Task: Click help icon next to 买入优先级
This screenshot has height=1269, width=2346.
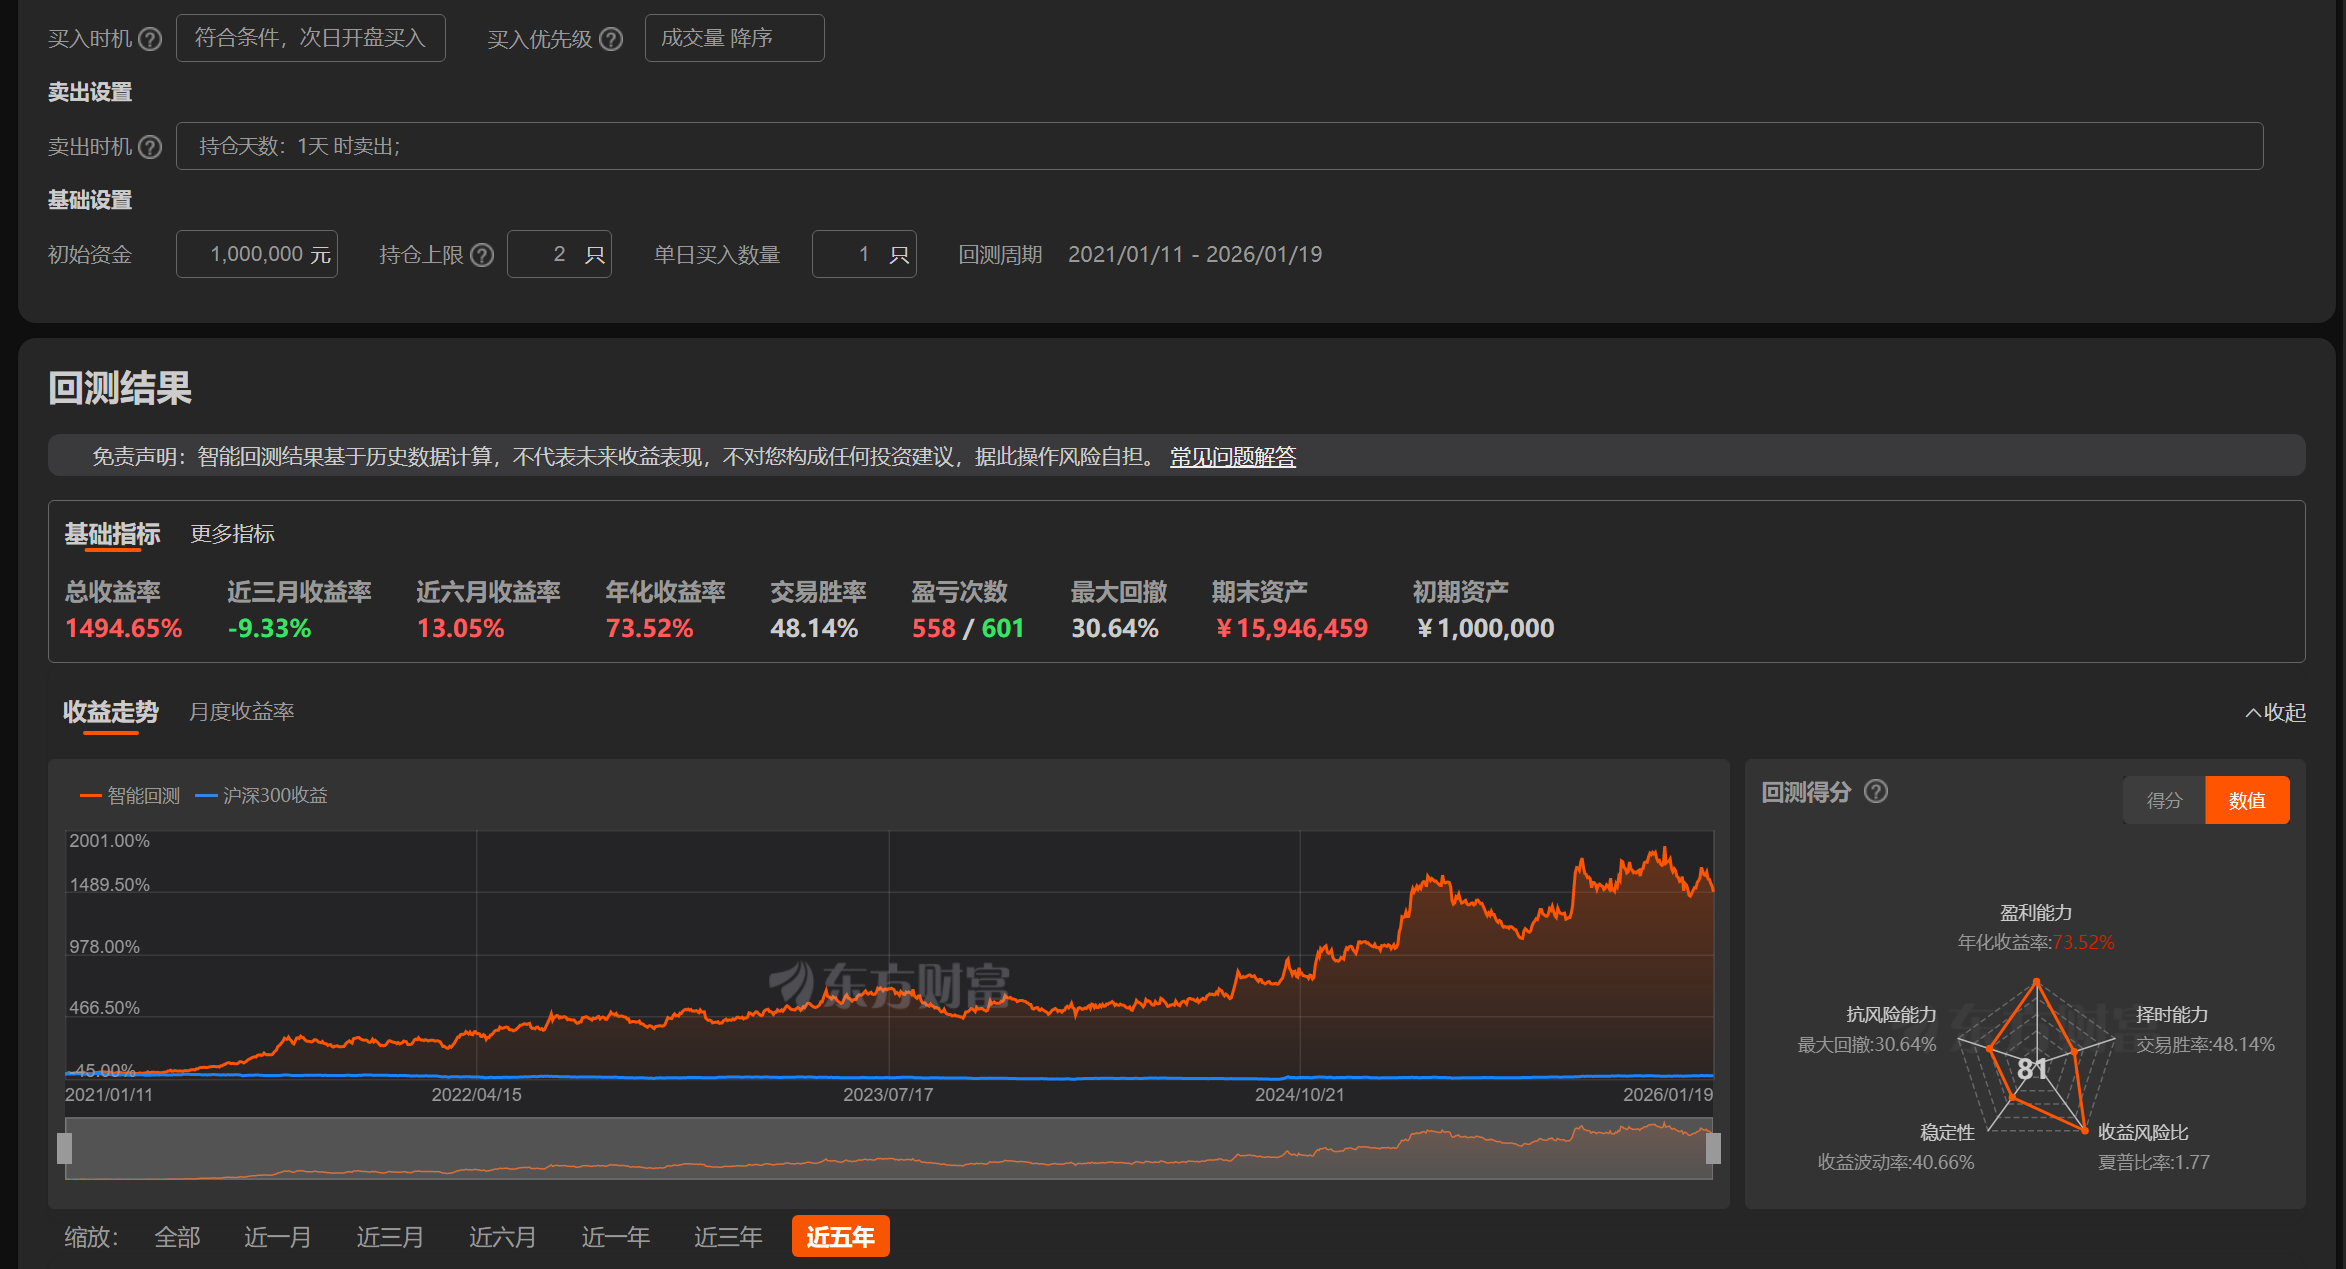Action: coord(611,39)
